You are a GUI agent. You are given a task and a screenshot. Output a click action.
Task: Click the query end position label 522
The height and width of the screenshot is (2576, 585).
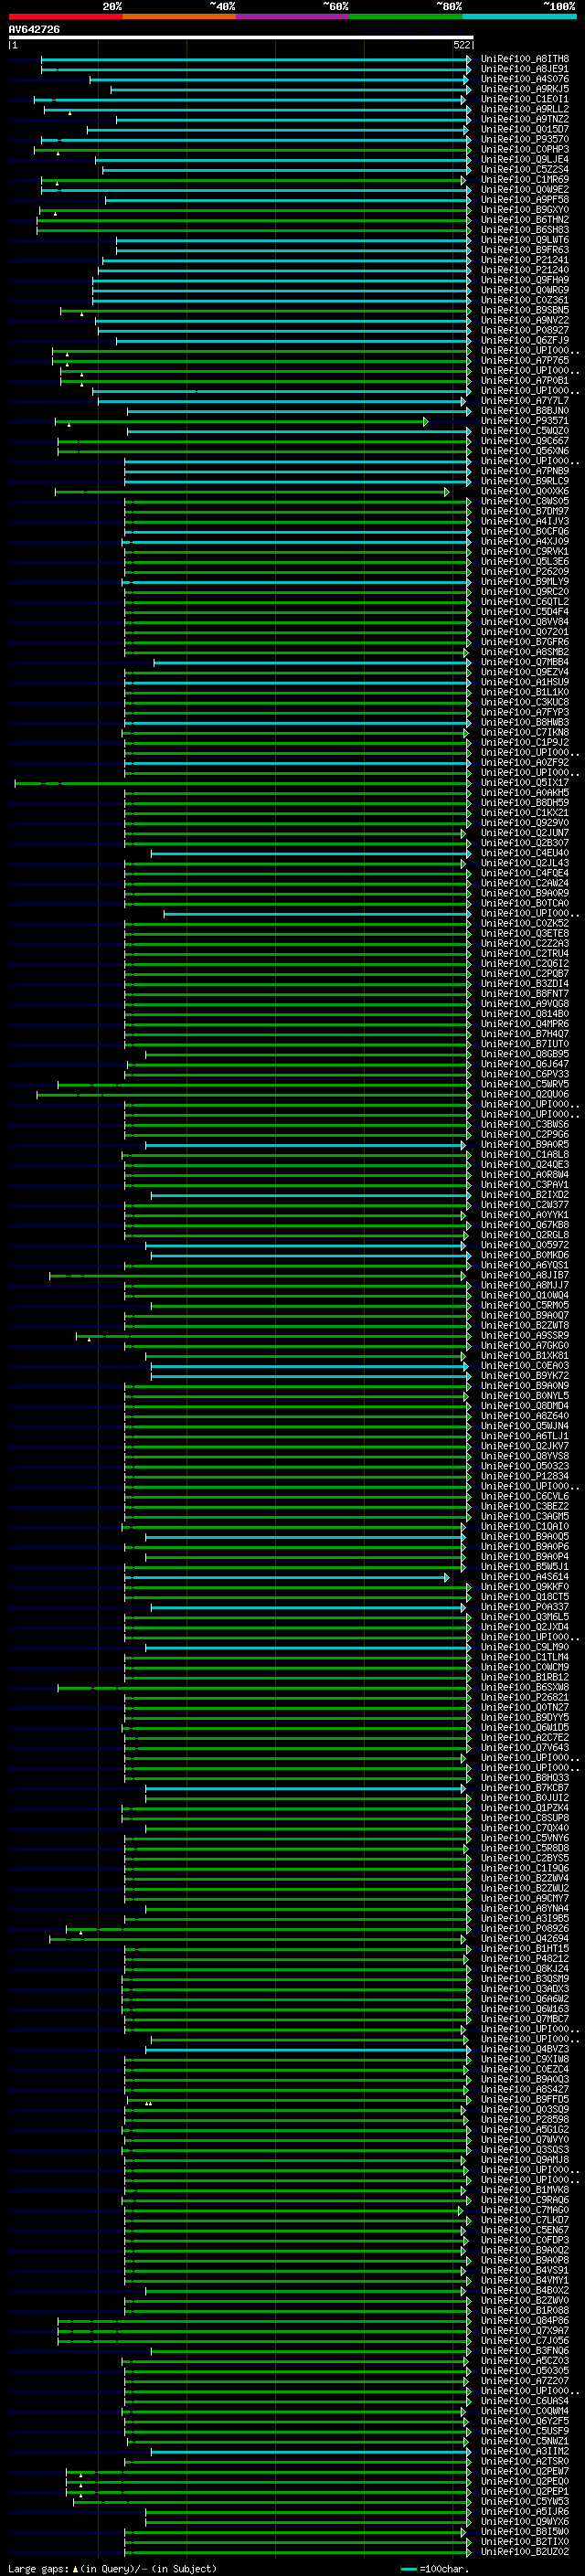click(x=462, y=45)
